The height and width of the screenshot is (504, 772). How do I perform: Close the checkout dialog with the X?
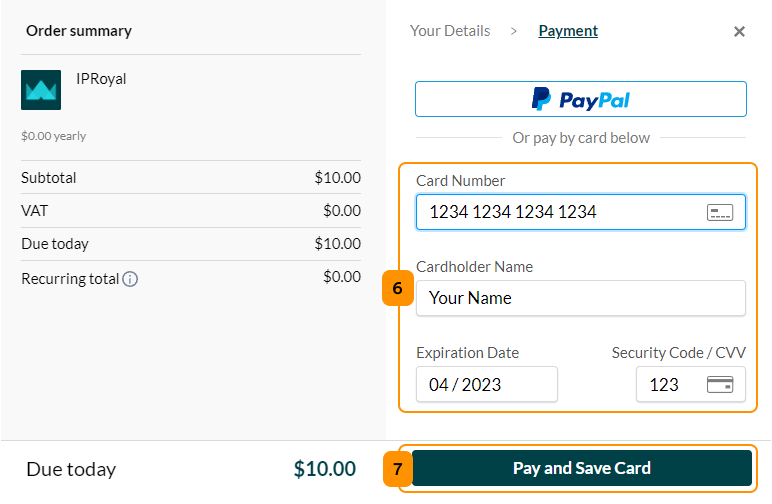pos(739,32)
